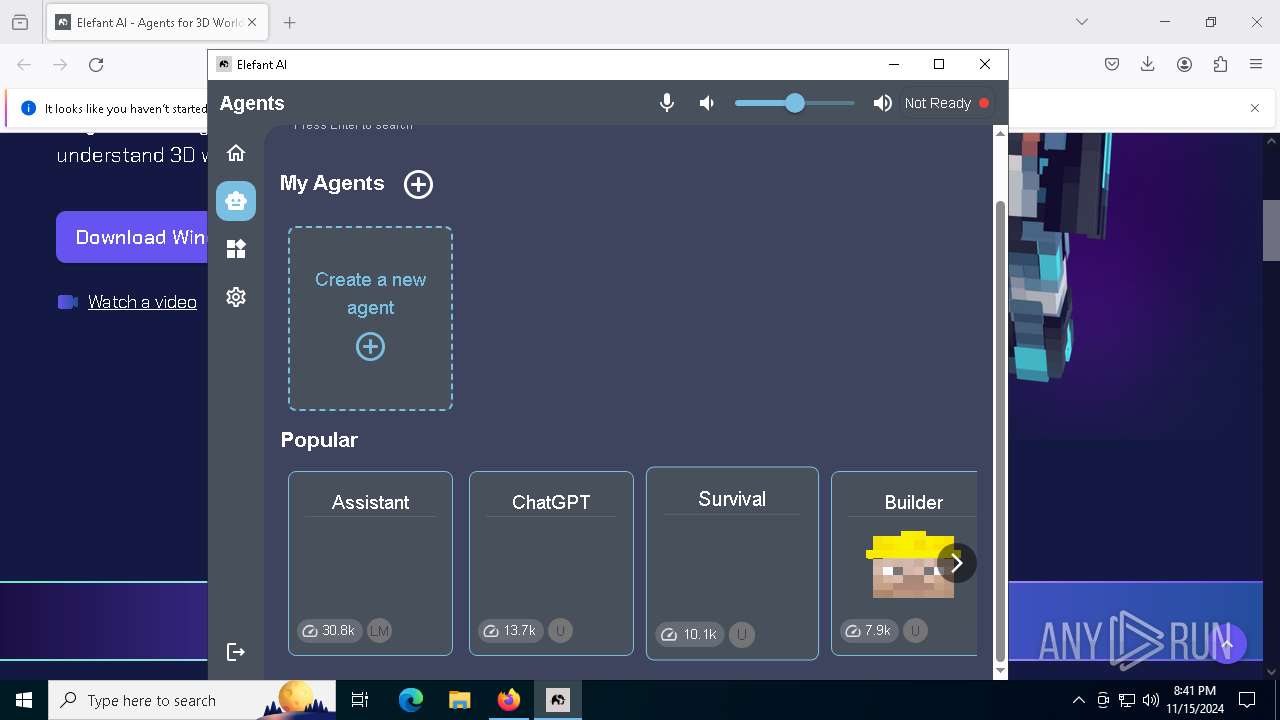1280x720 pixels.
Task: Open Firefox list all tabs dropdown
Action: pos(1082,22)
